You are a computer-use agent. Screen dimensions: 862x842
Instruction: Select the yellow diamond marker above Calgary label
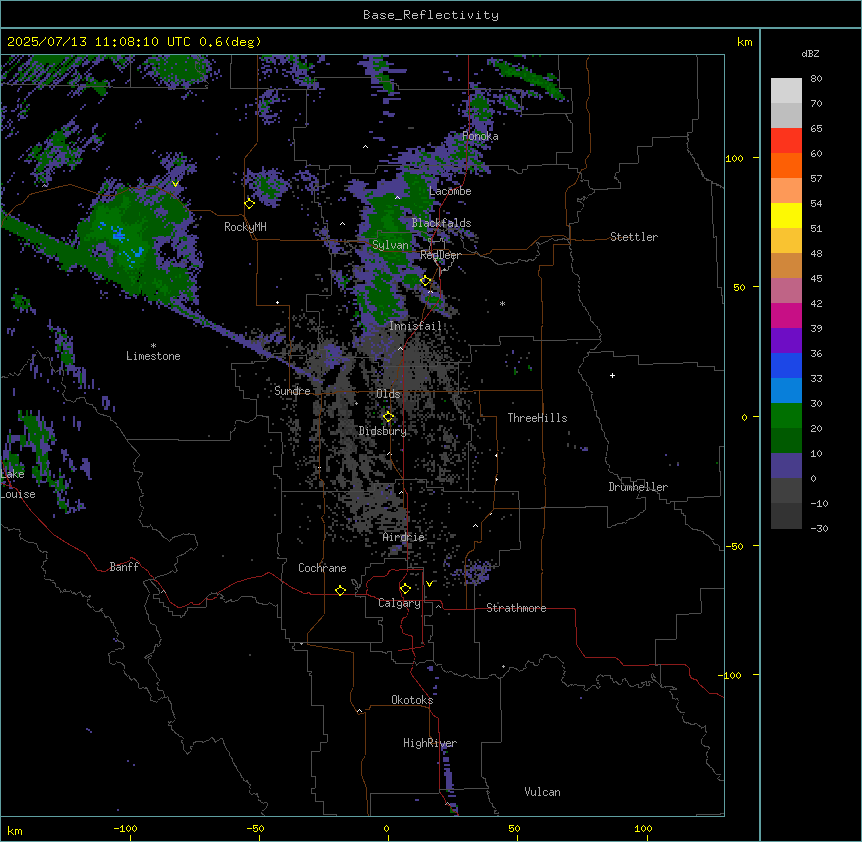tap(405, 589)
